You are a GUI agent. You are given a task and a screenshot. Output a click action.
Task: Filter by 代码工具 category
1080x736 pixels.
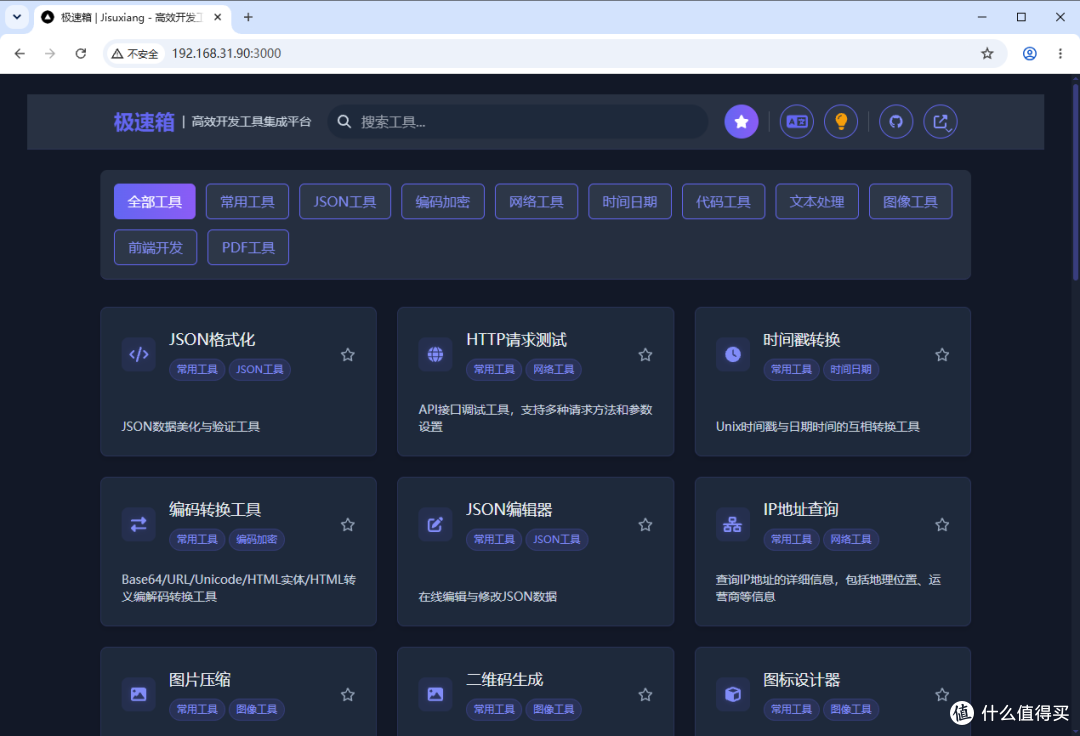[x=723, y=202]
